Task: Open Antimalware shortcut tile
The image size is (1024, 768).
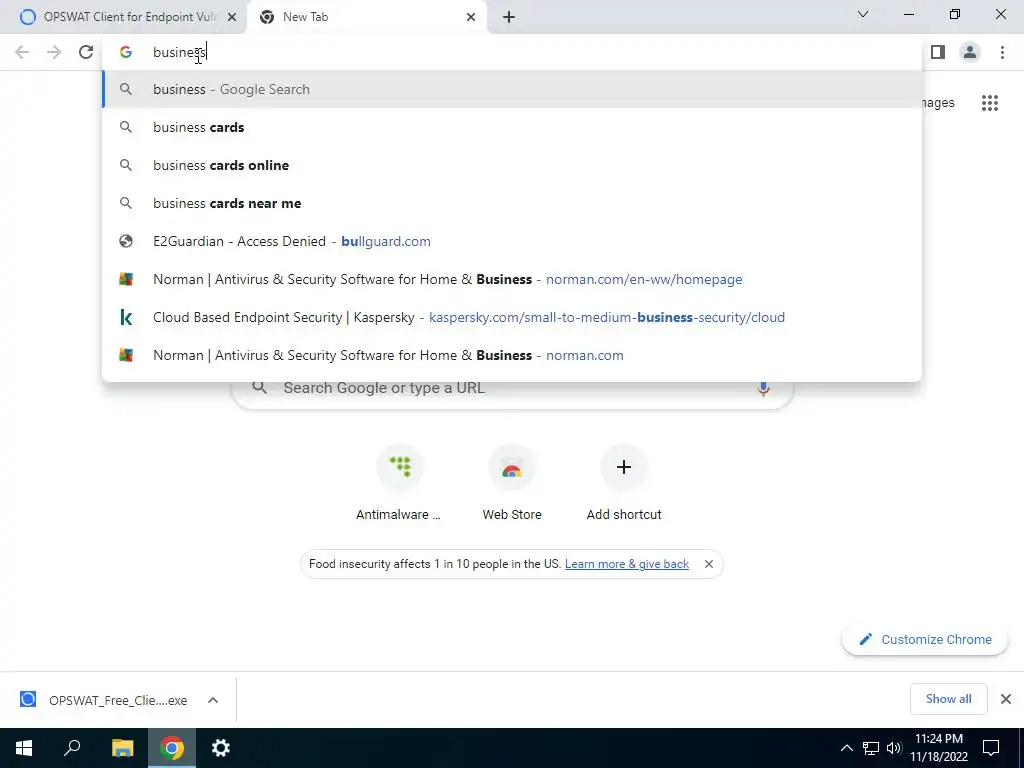Action: click(398, 484)
